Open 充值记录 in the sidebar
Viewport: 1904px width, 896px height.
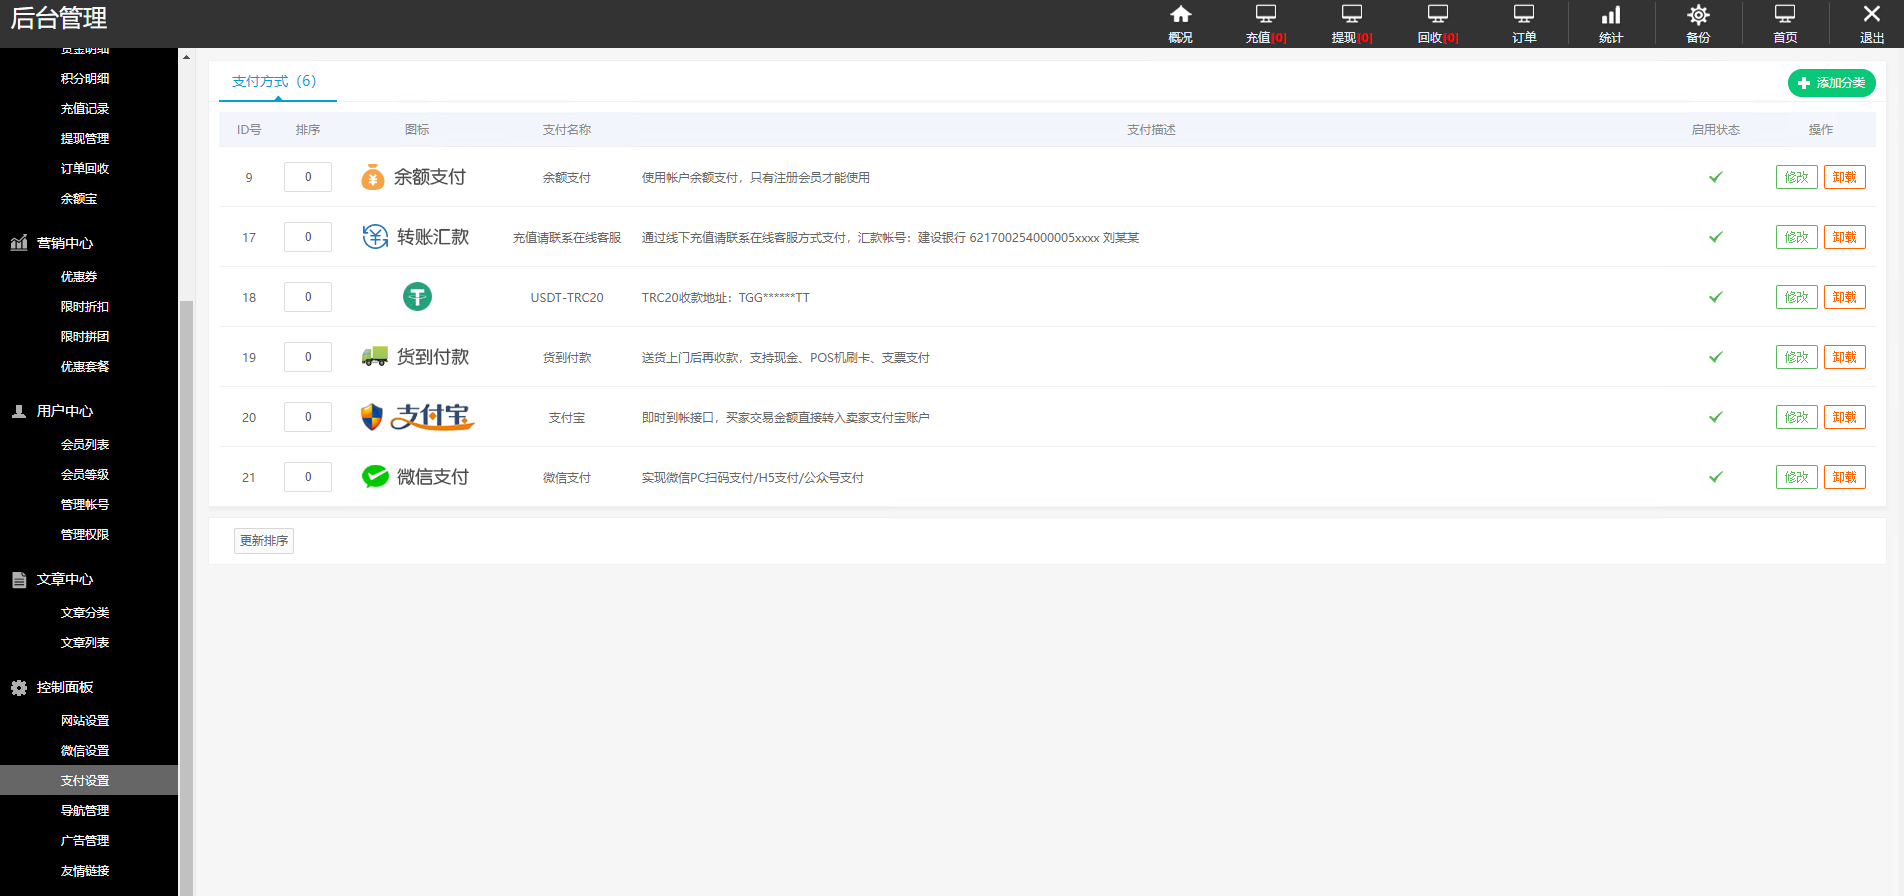(x=85, y=108)
